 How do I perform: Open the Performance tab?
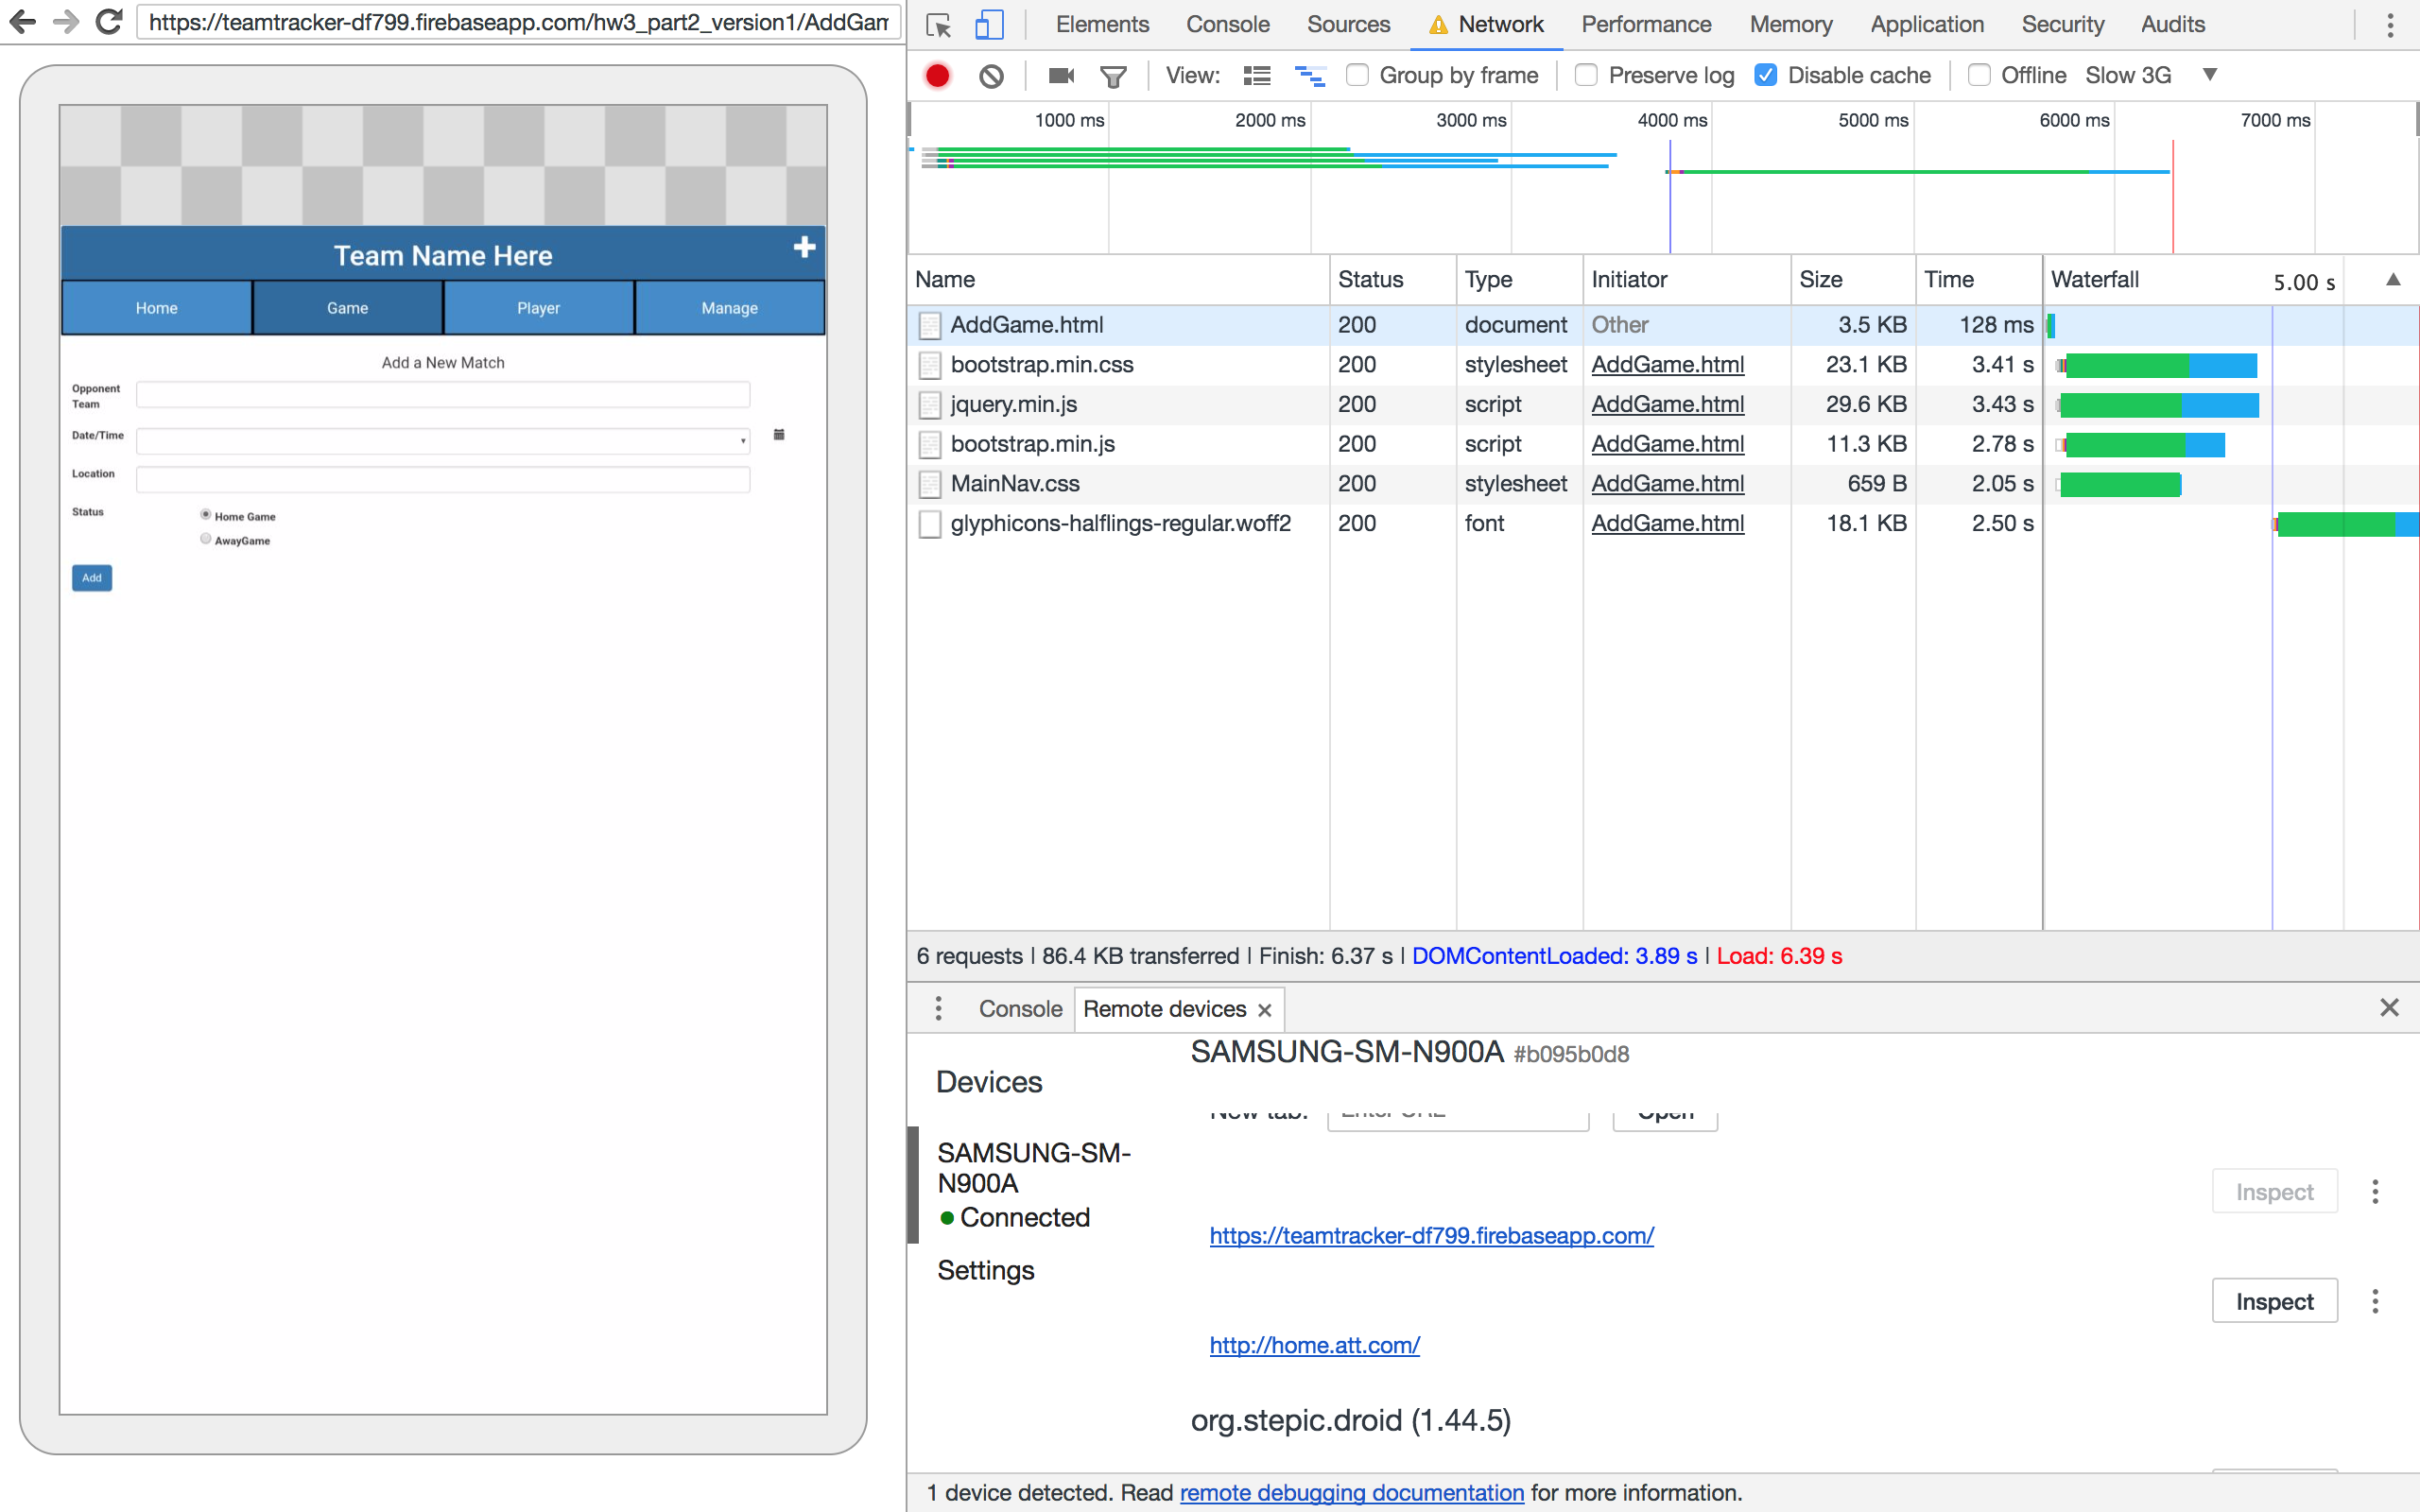tap(1646, 24)
